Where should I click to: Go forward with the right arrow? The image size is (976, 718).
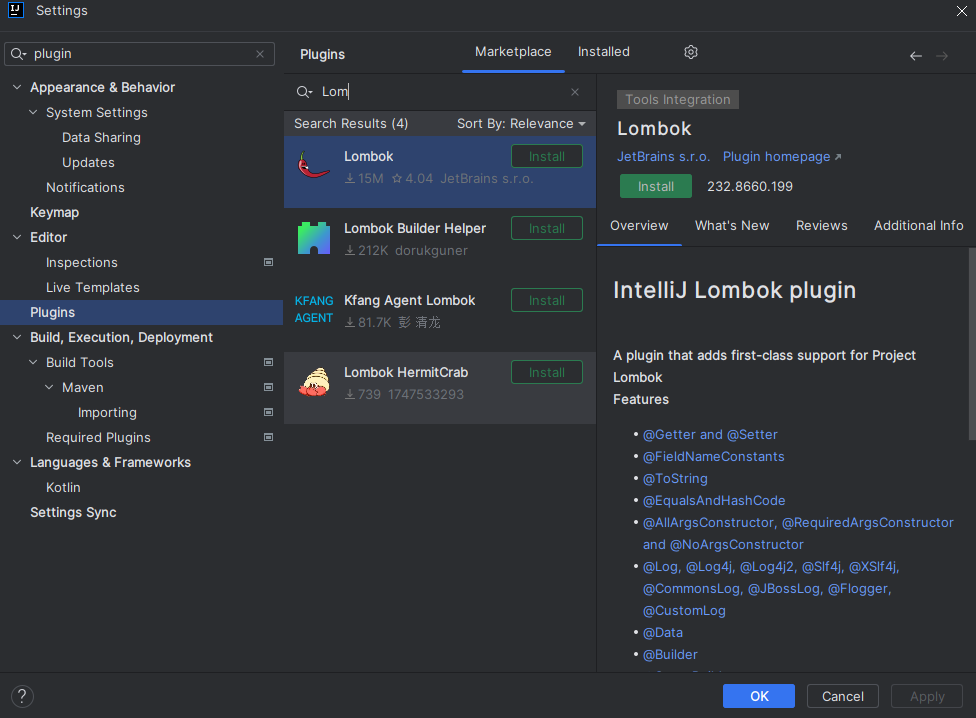click(x=942, y=56)
